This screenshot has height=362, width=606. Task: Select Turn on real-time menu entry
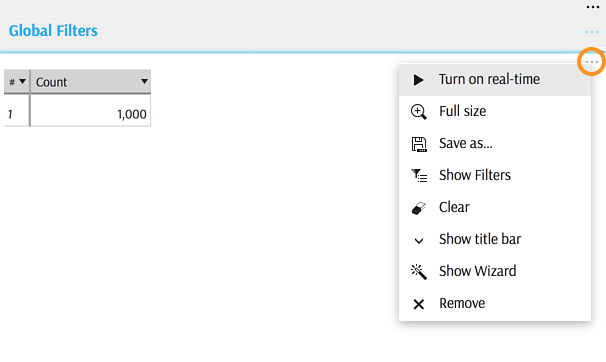point(495,80)
